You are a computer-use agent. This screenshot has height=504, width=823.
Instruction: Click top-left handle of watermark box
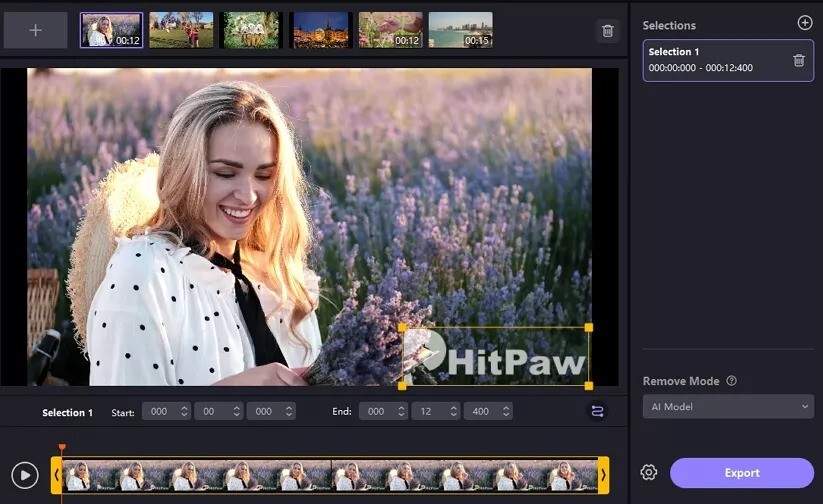click(402, 328)
